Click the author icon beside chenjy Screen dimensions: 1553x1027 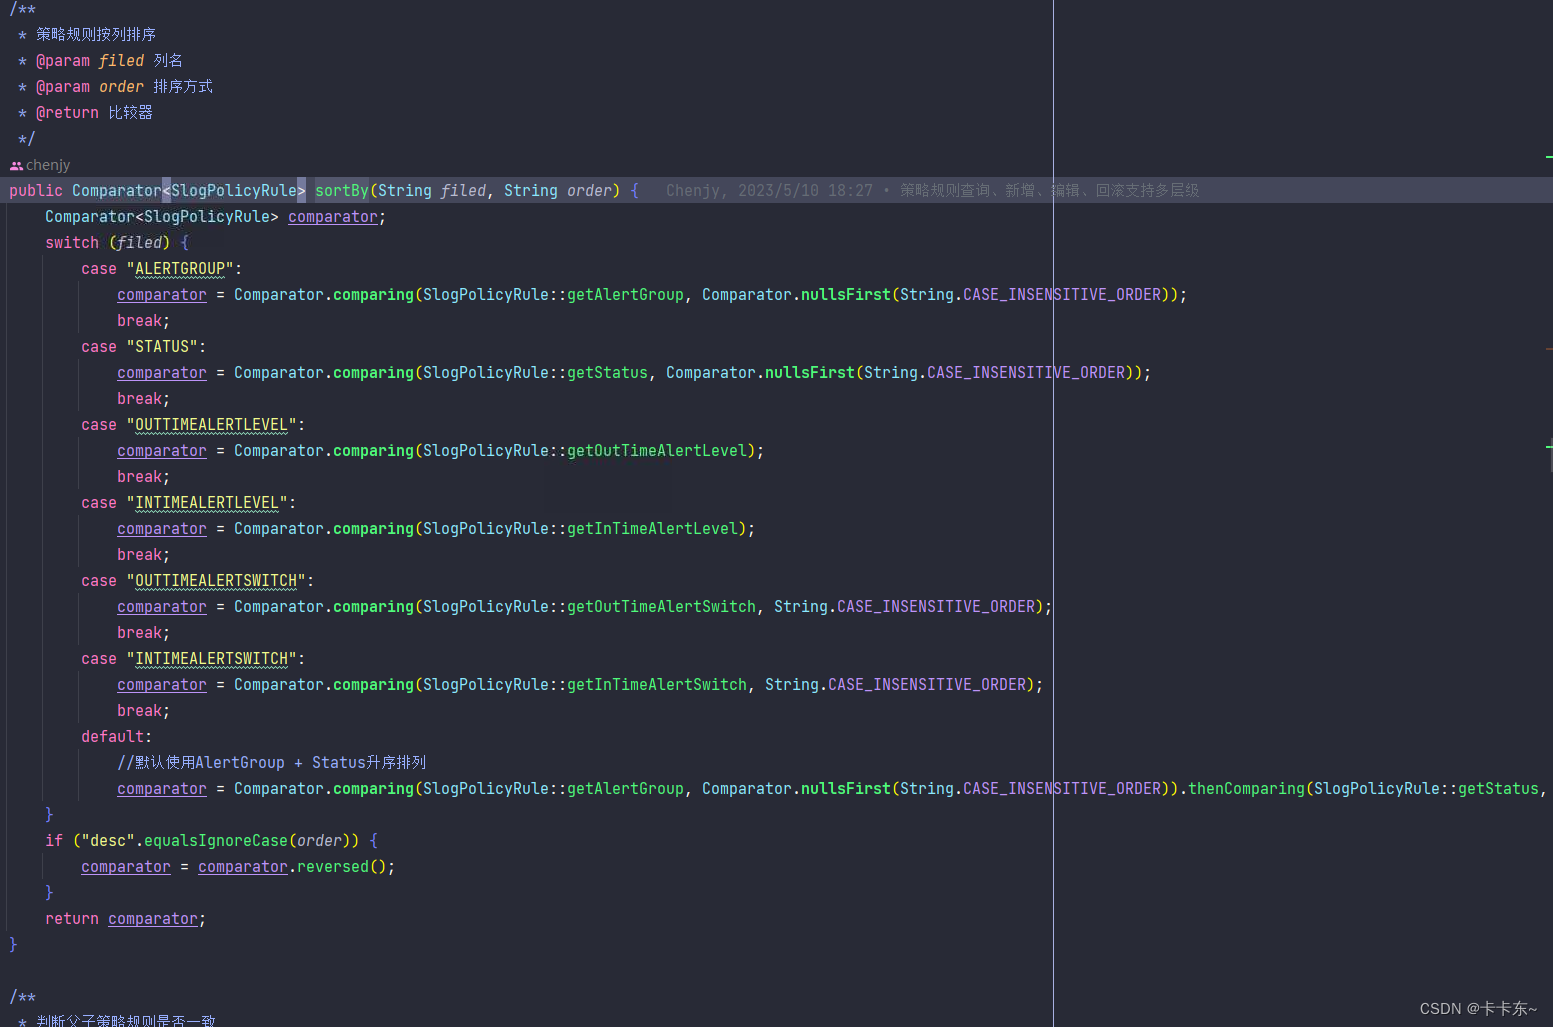click(x=16, y=166)
